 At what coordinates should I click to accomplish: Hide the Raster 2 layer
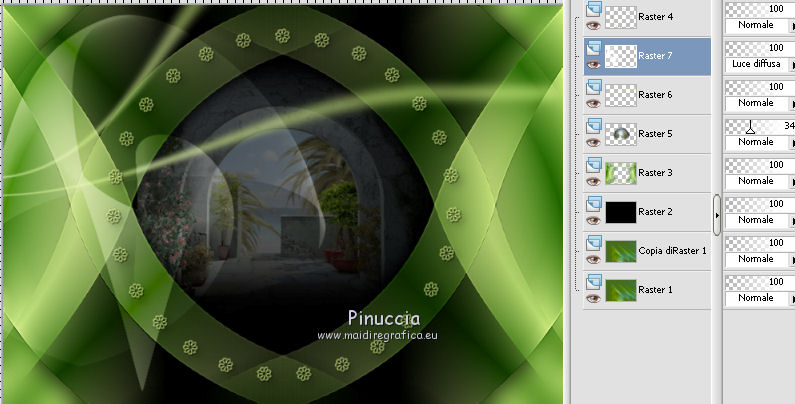pyautogui.click(x=593, y=221)
